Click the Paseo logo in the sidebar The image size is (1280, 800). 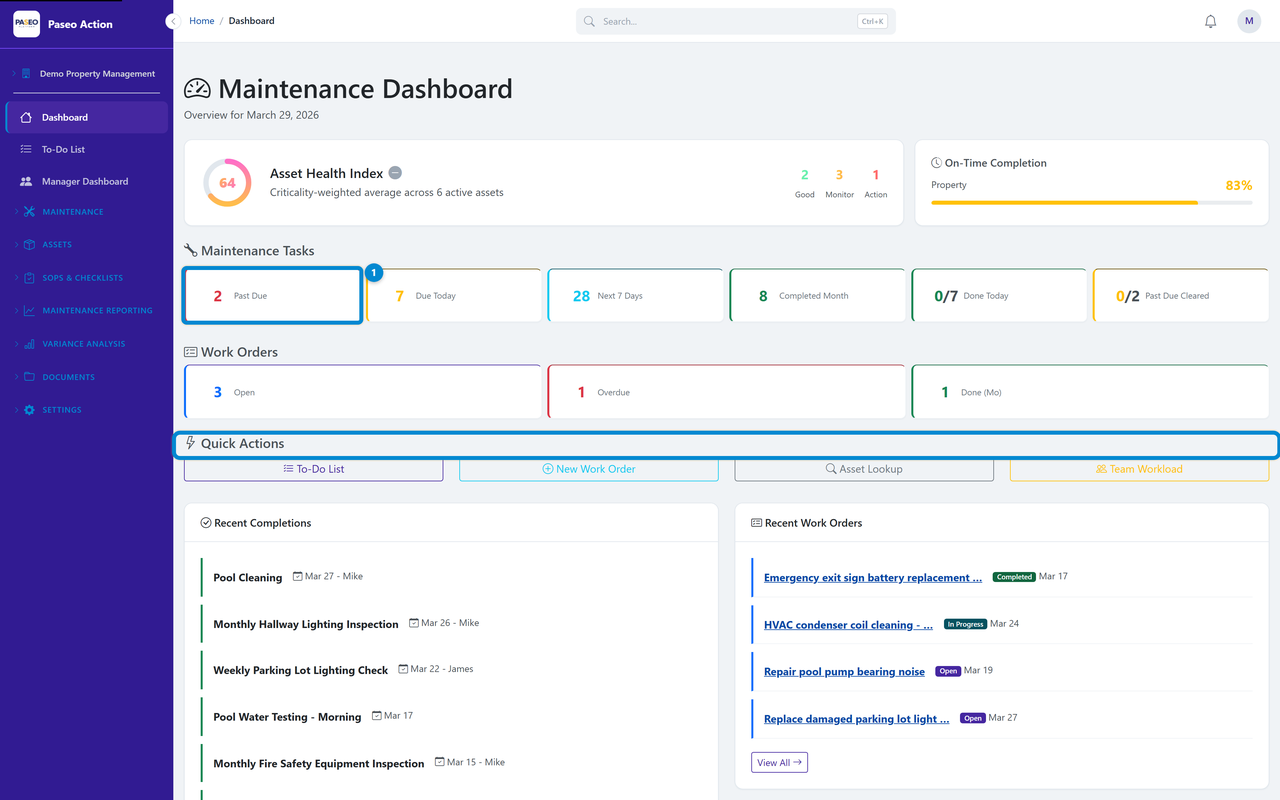[26, 22]
